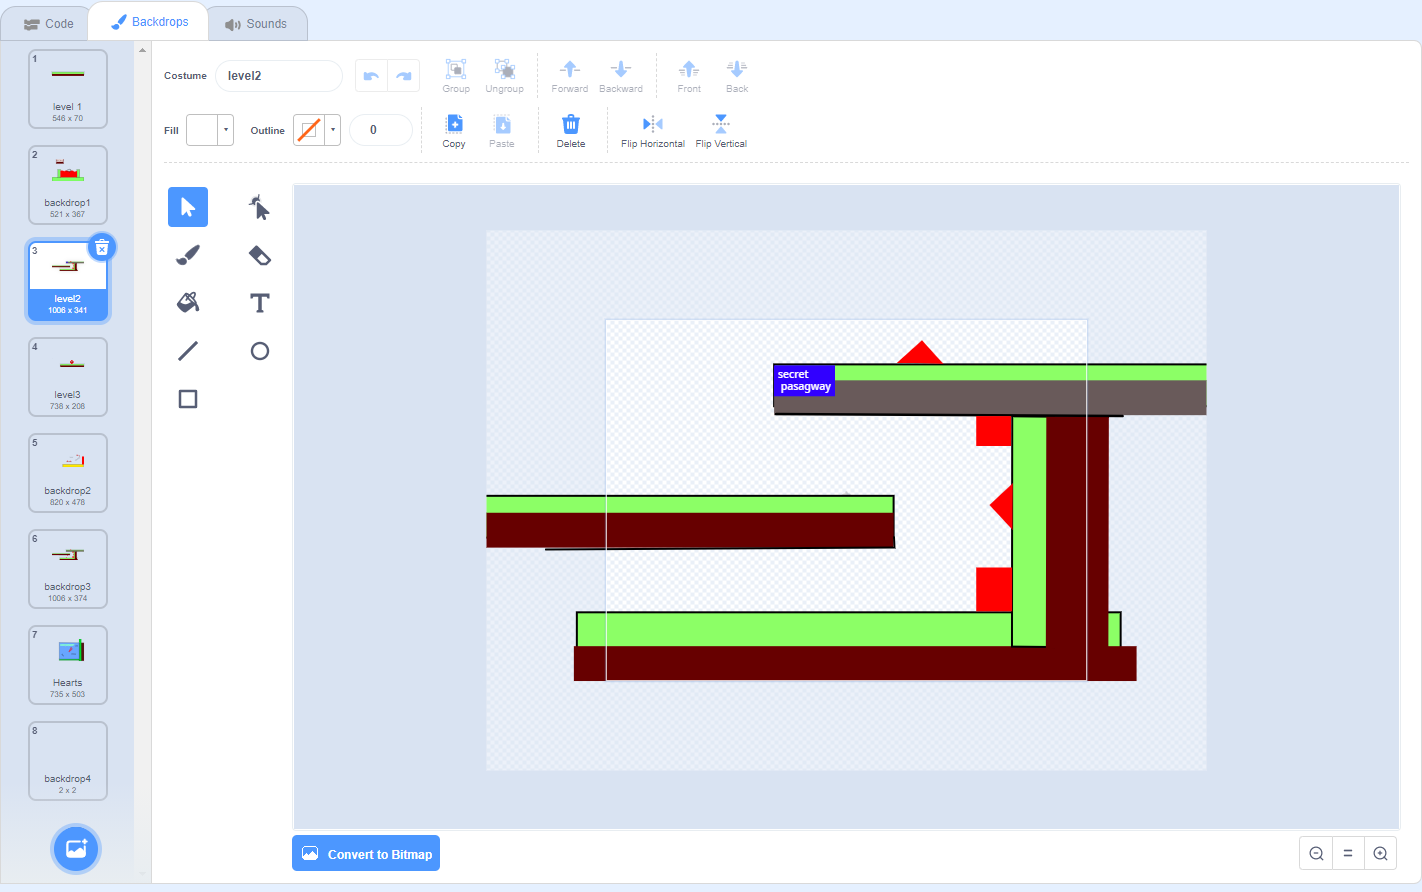The height and width of the screenshot is (892, 1422).
Task: Click Convert to Bitmap button
Action: click(366, 853)
